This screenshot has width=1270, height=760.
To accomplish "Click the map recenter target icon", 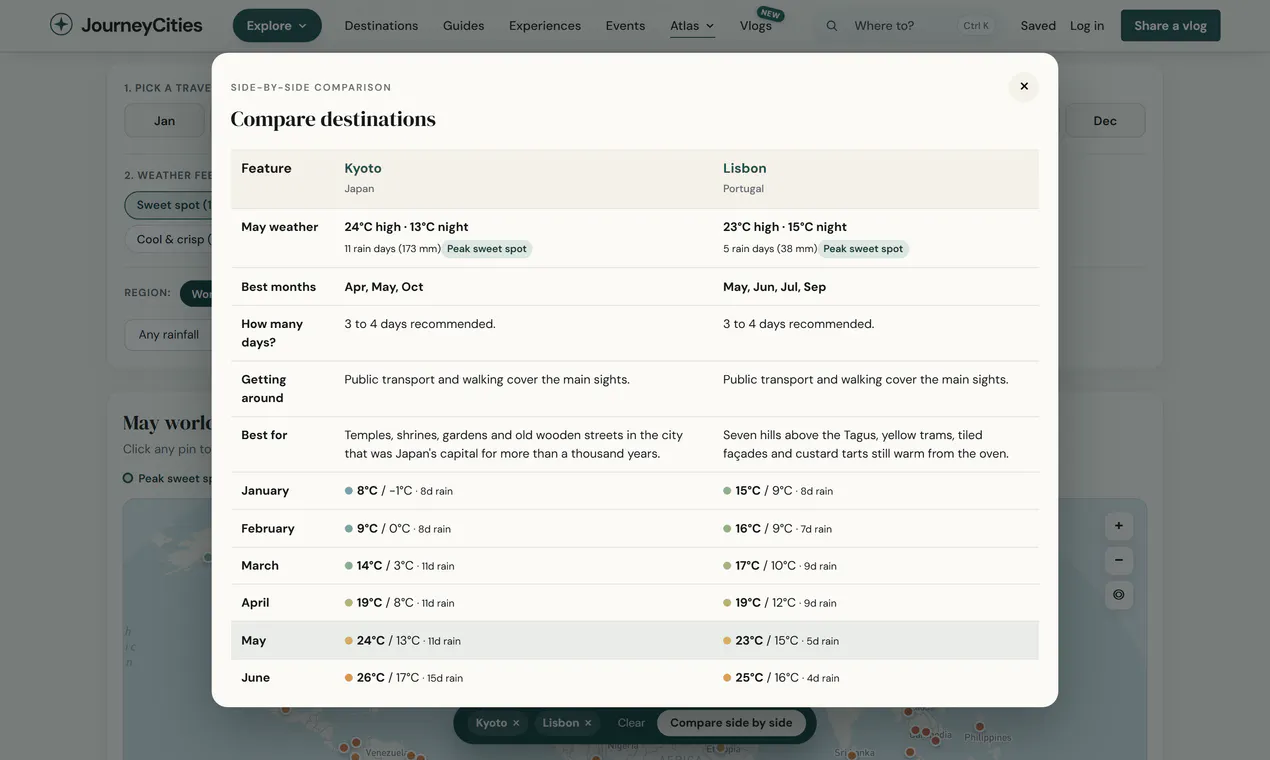I will pyautogui.click(x=1119, y=594).
